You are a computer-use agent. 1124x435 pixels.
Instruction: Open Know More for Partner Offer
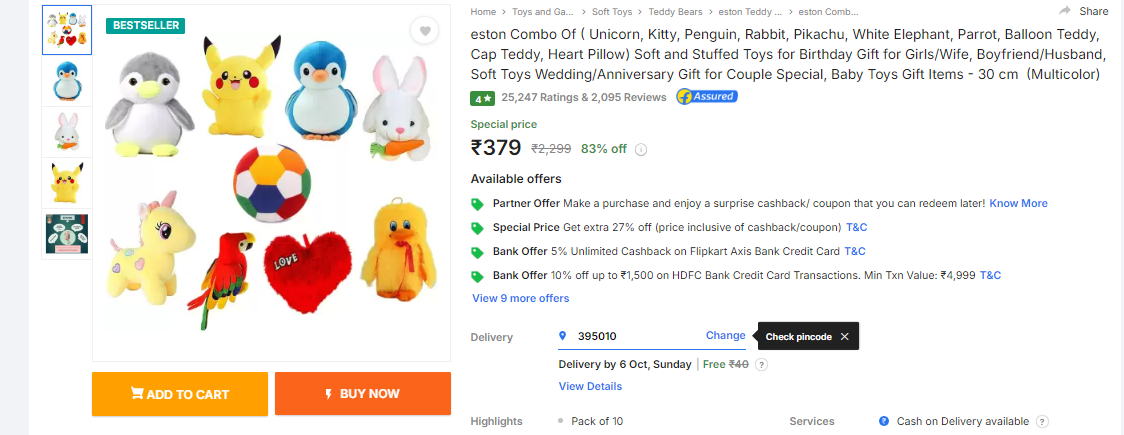coord(1018,203)
